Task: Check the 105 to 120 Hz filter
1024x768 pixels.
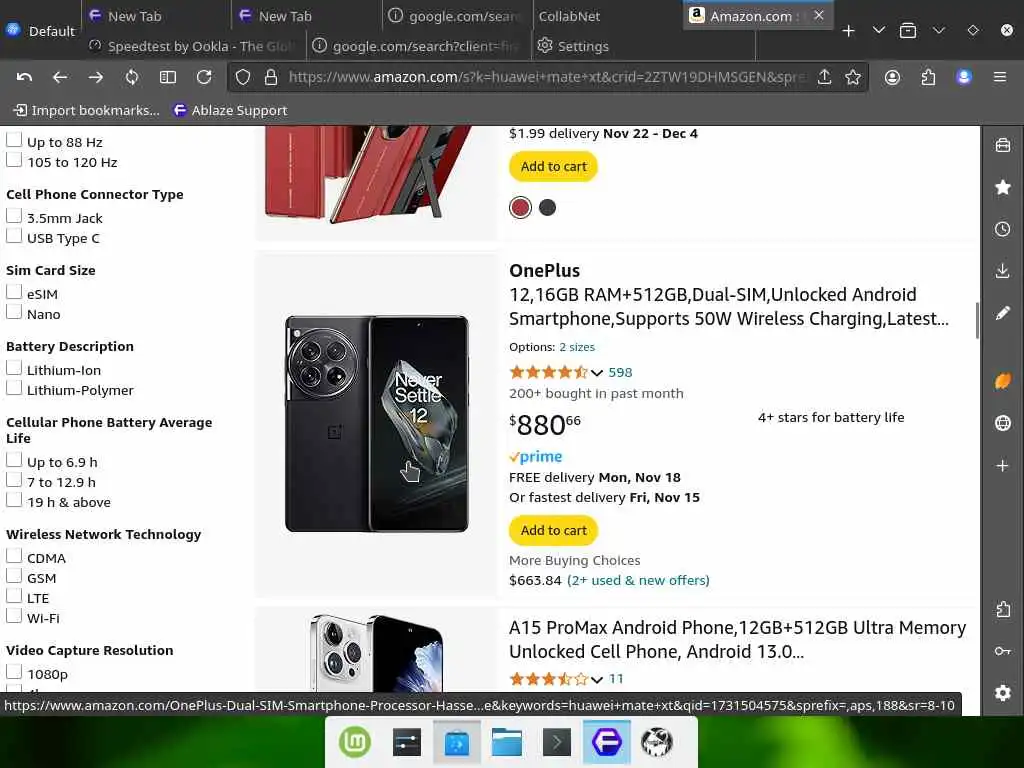Action: tap(14, 160)
